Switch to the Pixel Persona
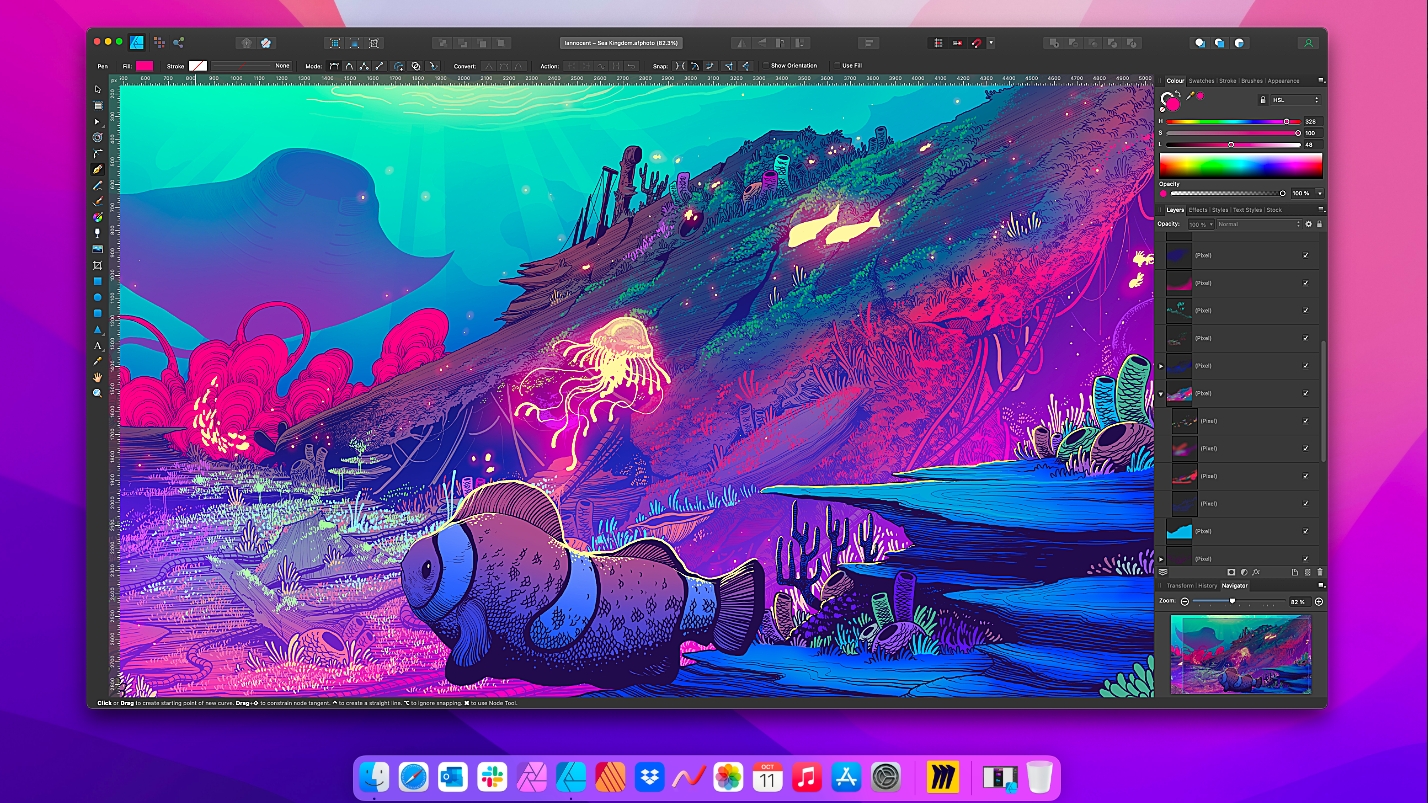 coord(158,43)
